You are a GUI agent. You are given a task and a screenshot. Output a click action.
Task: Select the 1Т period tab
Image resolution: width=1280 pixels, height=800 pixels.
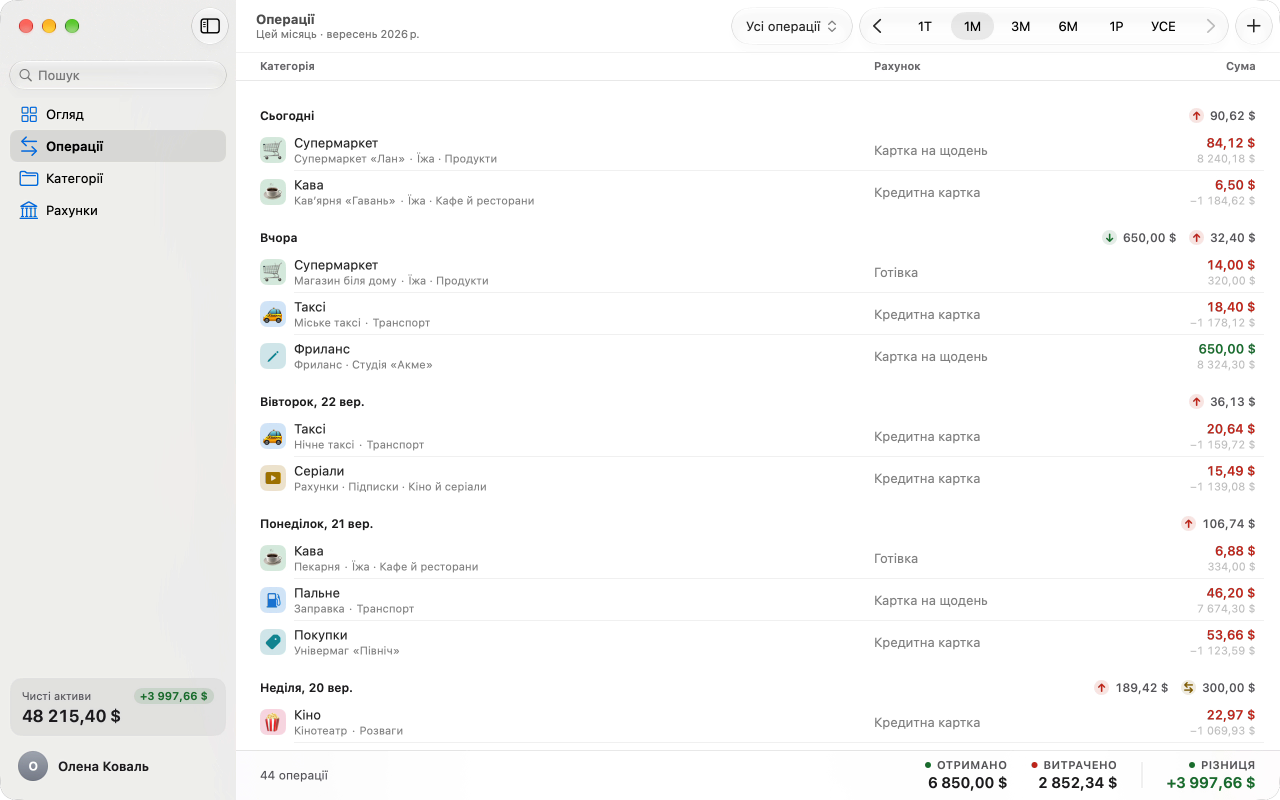coord(925,26)
